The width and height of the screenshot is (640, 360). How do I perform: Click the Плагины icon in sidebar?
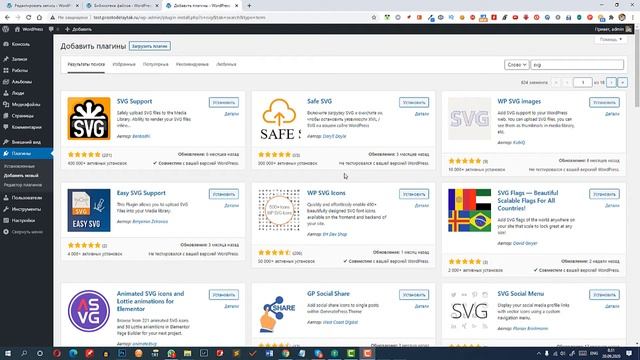click(x=6, y=153)
